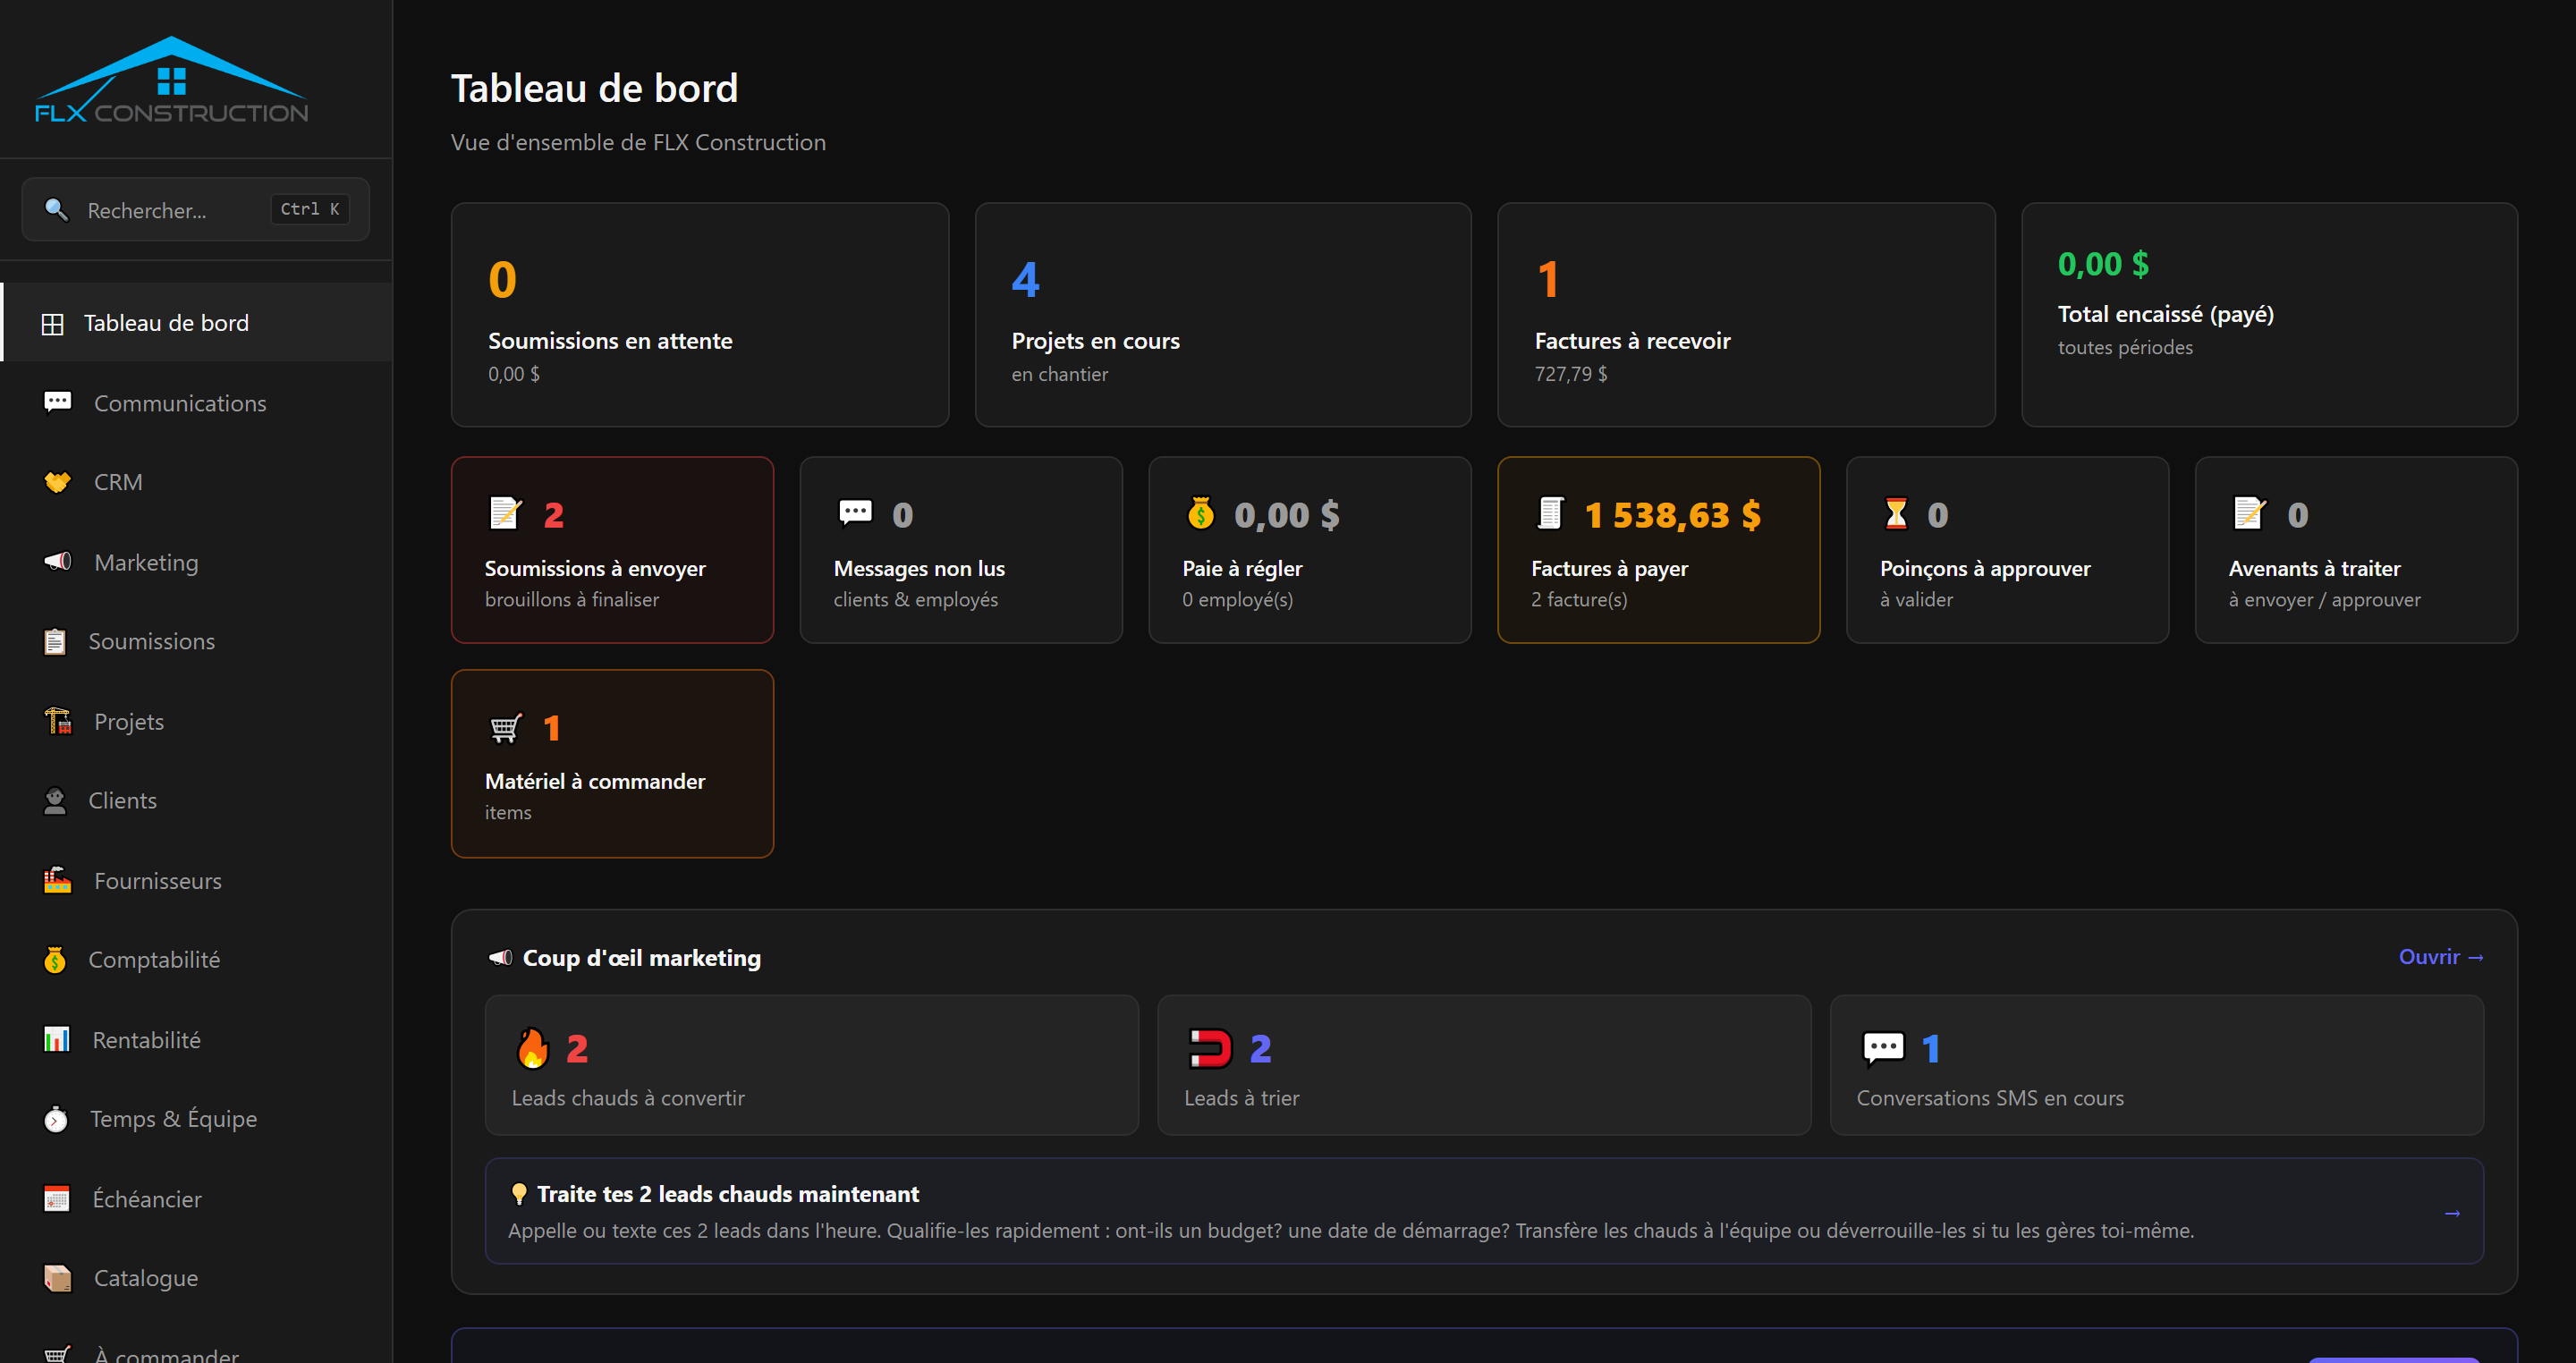Select Rentabilité in the sidebar
The width and height of the screenshot is (2576, 1363).
[197, 1040]
